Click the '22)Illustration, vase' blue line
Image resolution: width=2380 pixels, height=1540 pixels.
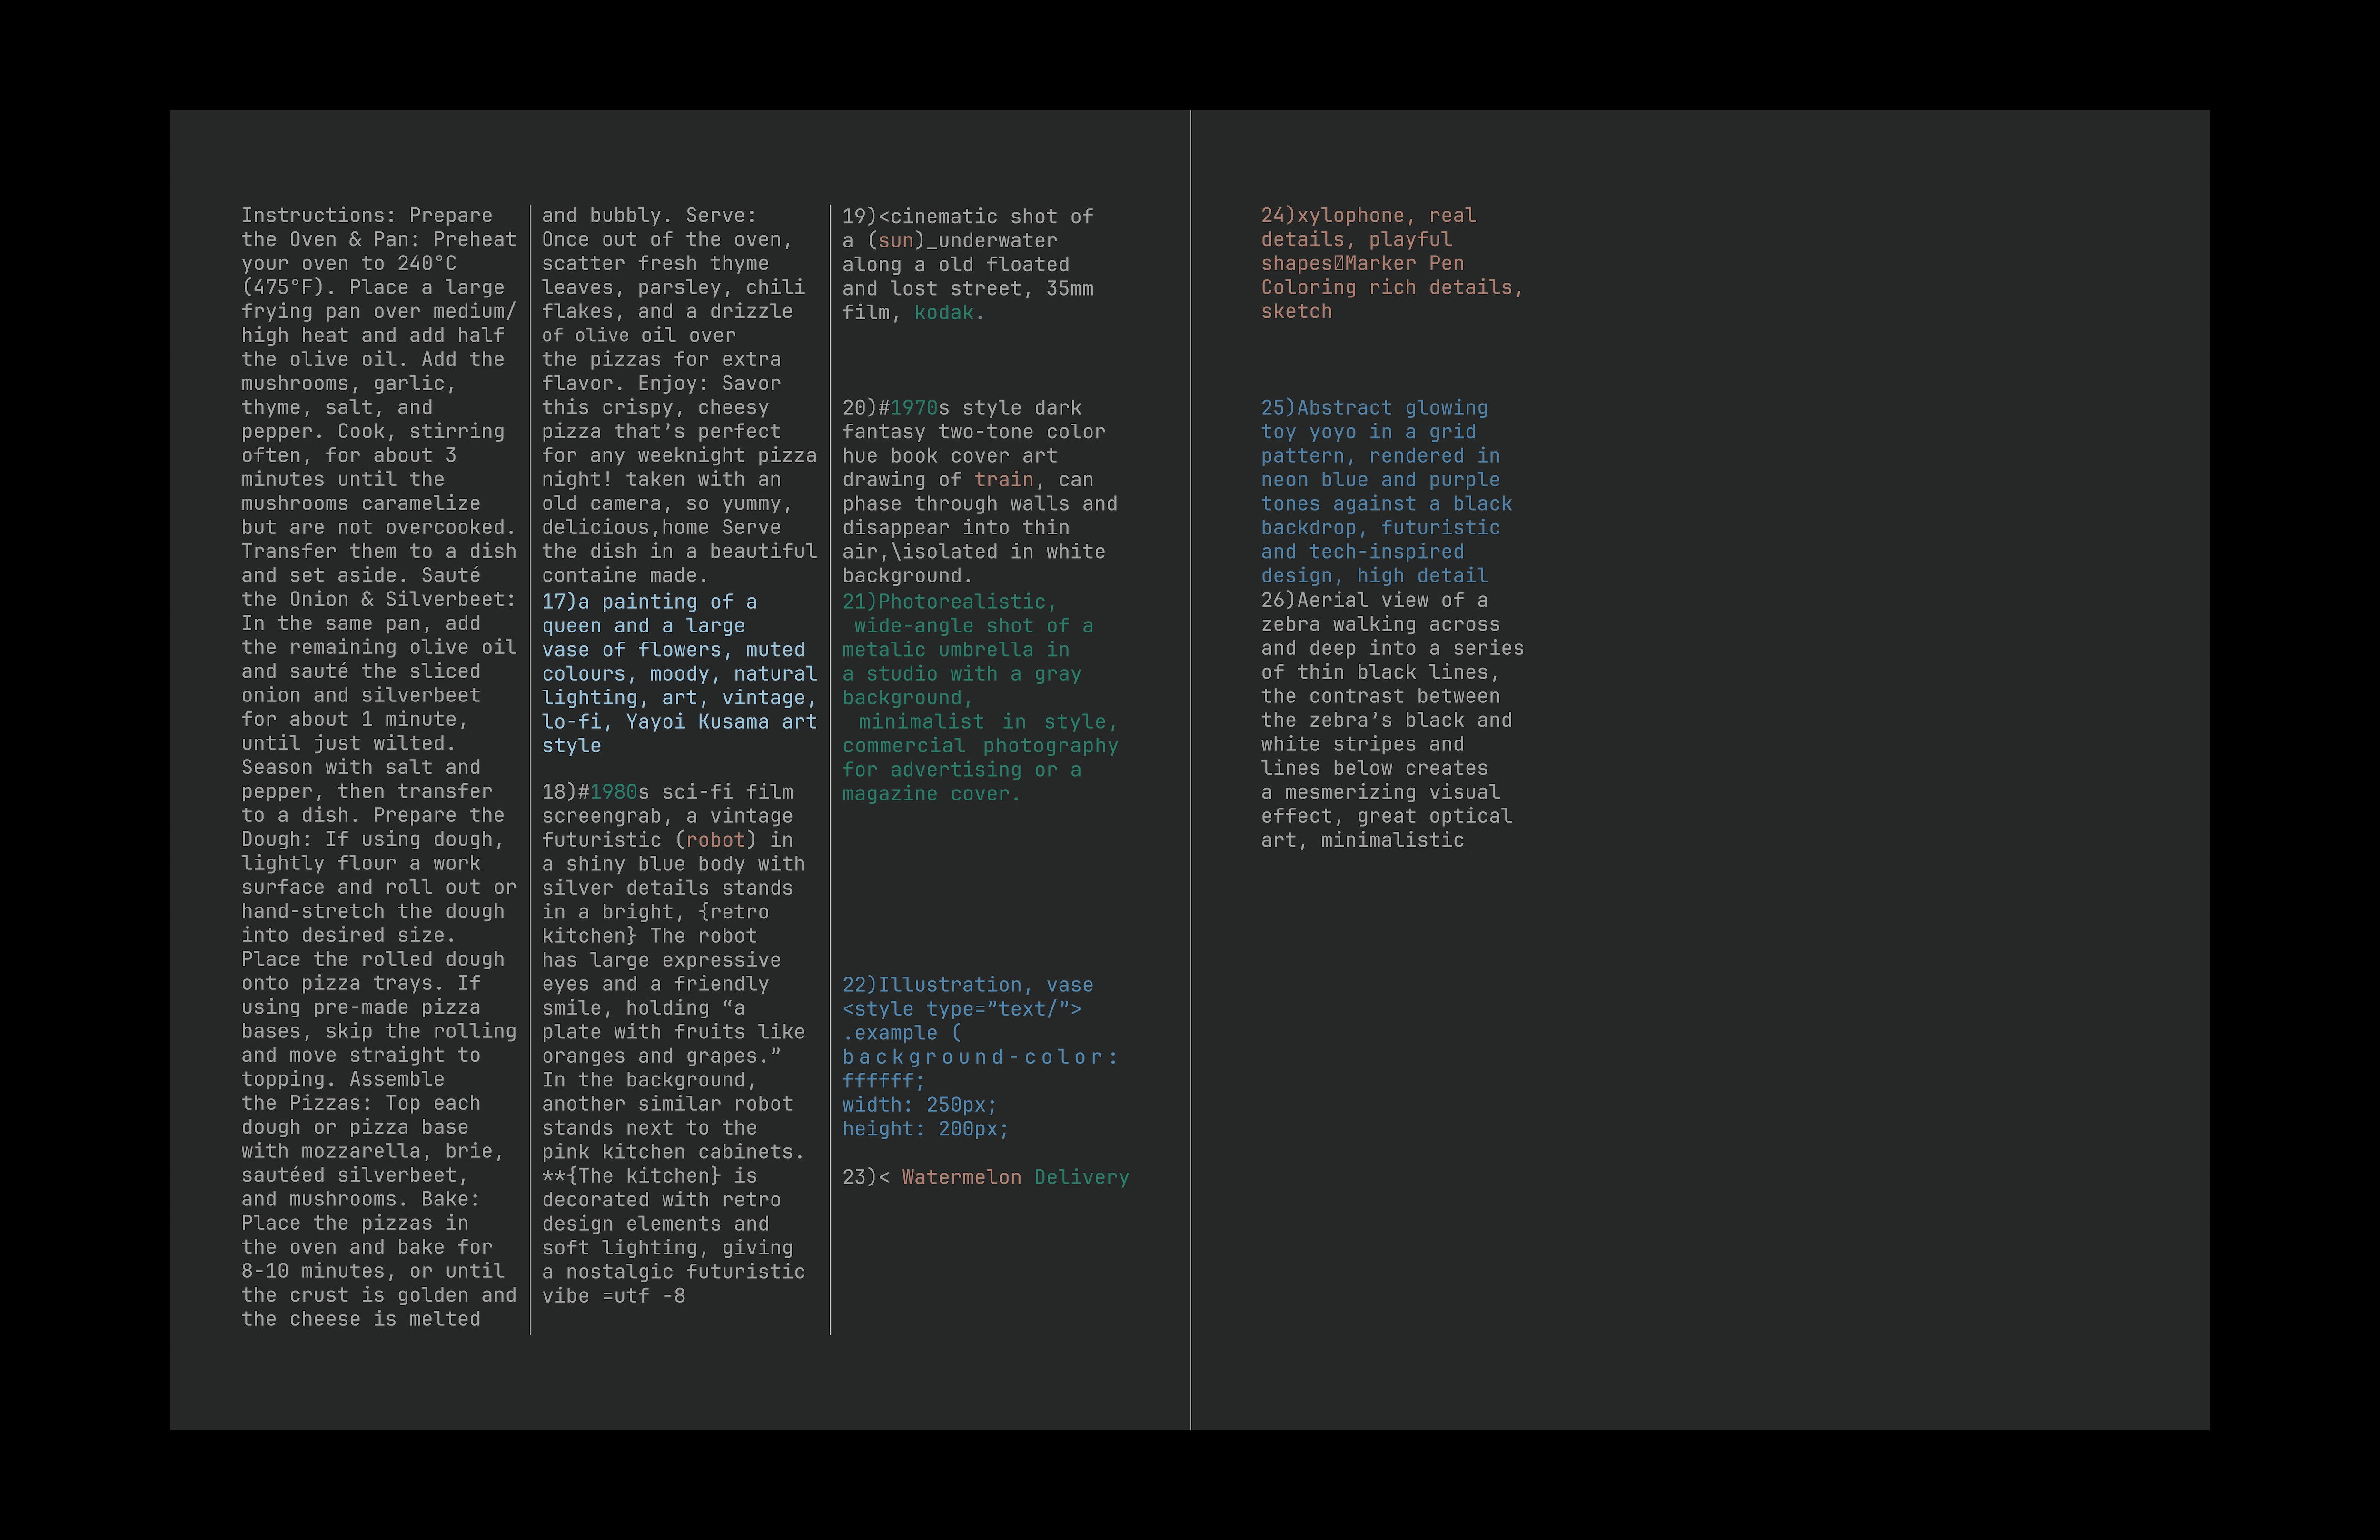tap(967, 985)
